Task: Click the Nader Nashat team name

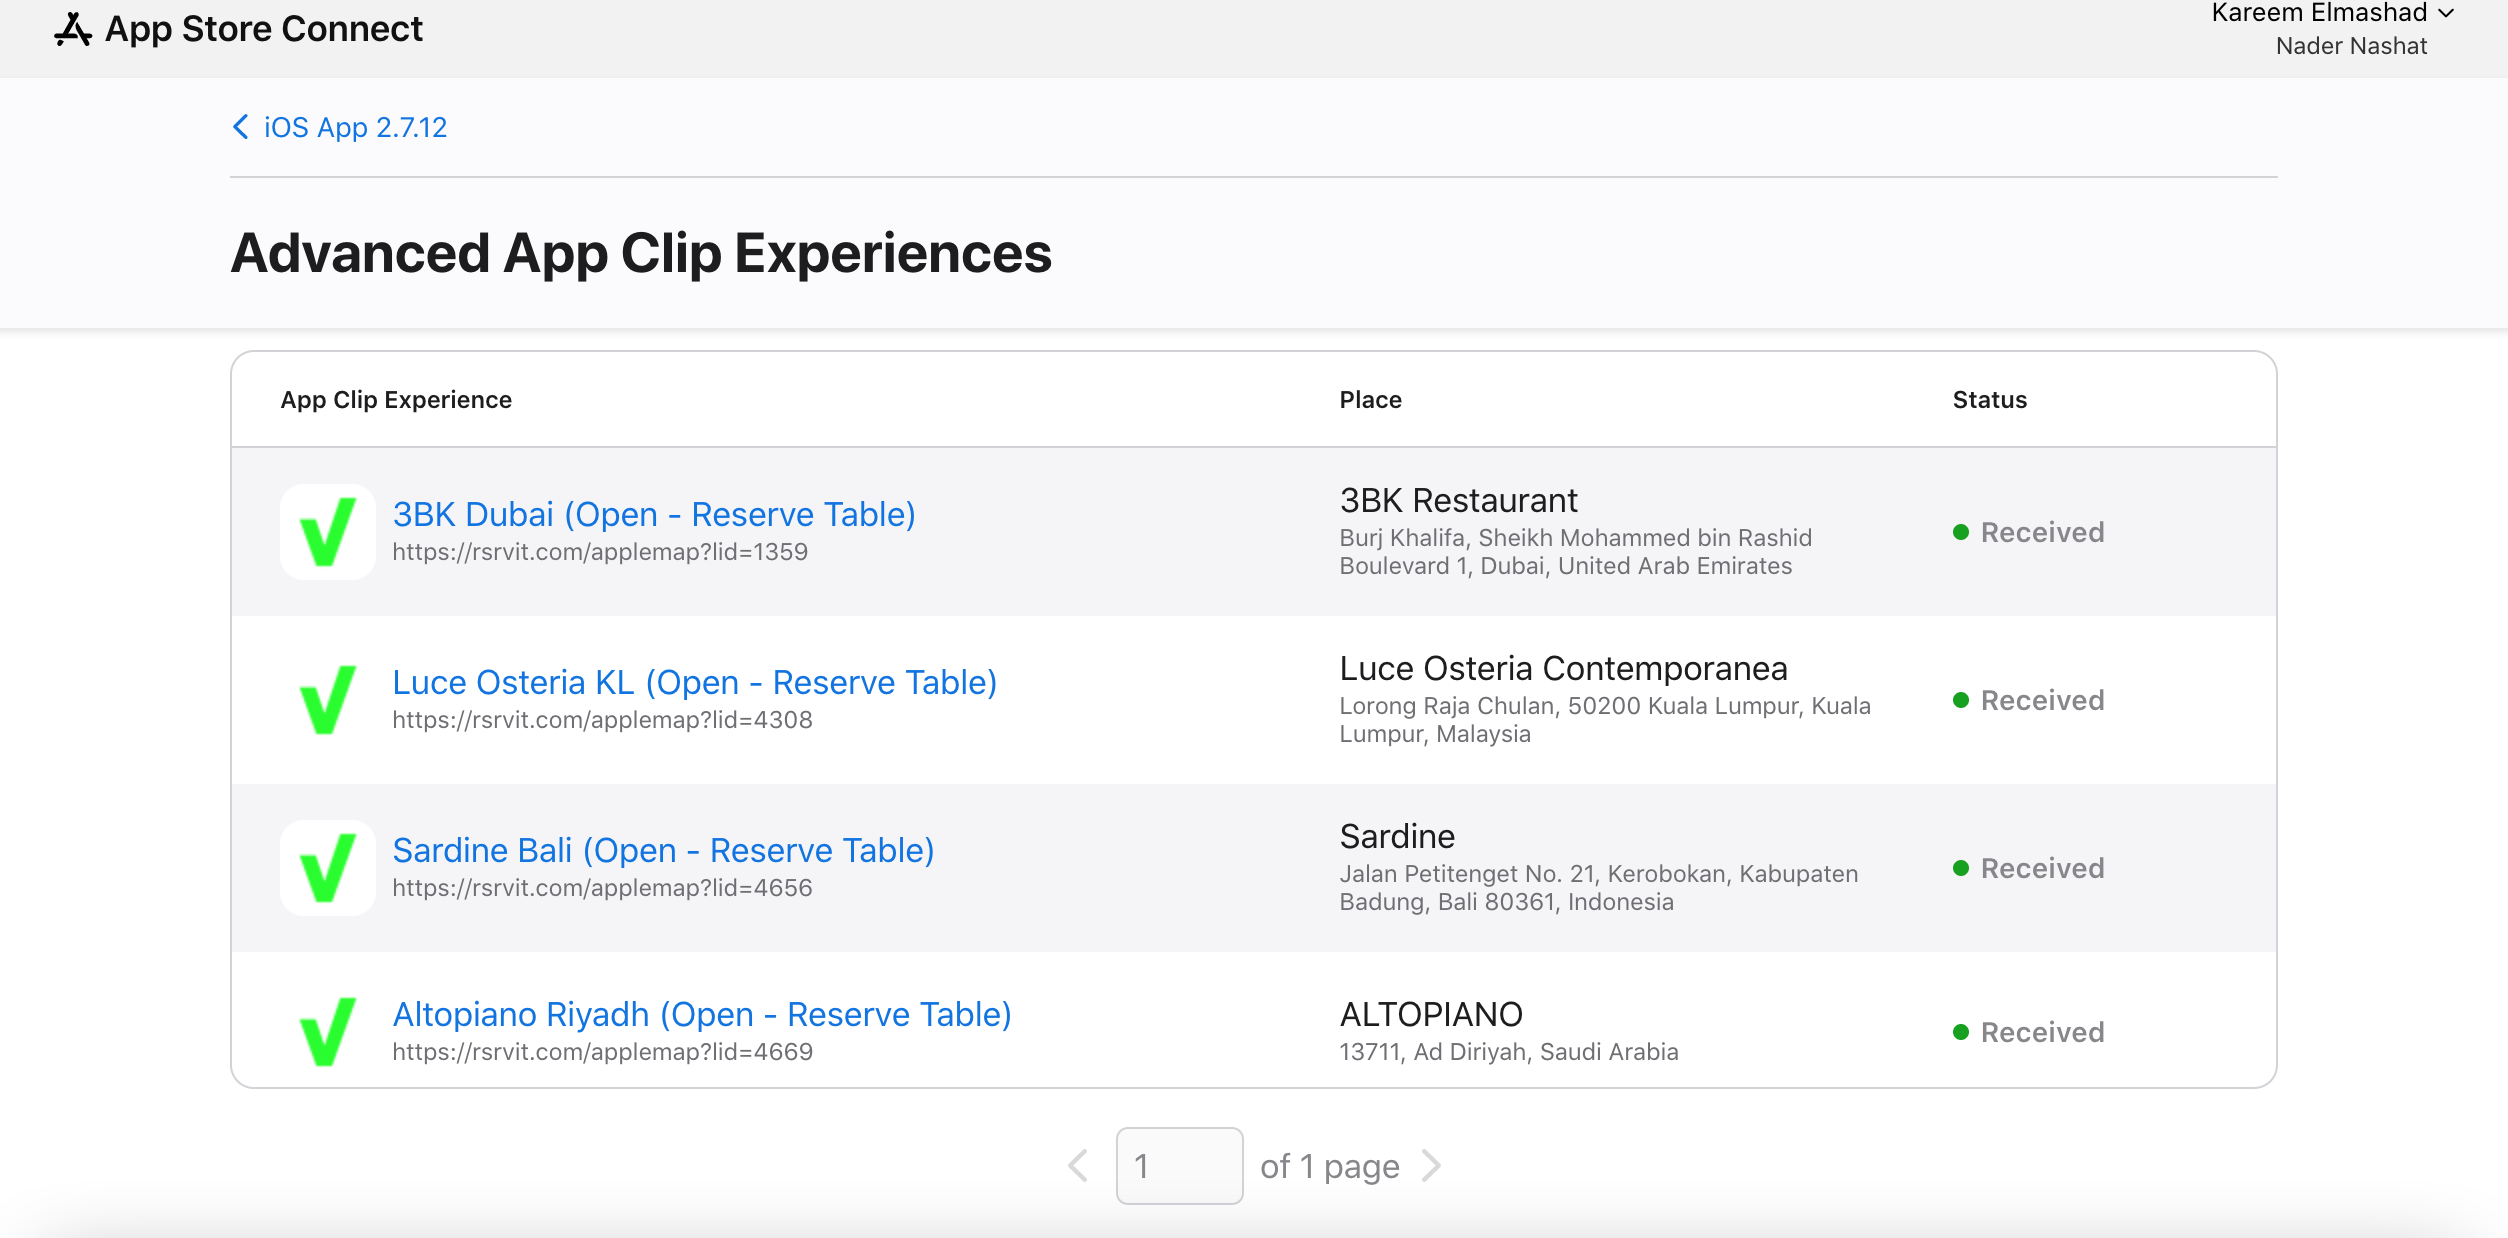Action: [x=2351, y=46]
